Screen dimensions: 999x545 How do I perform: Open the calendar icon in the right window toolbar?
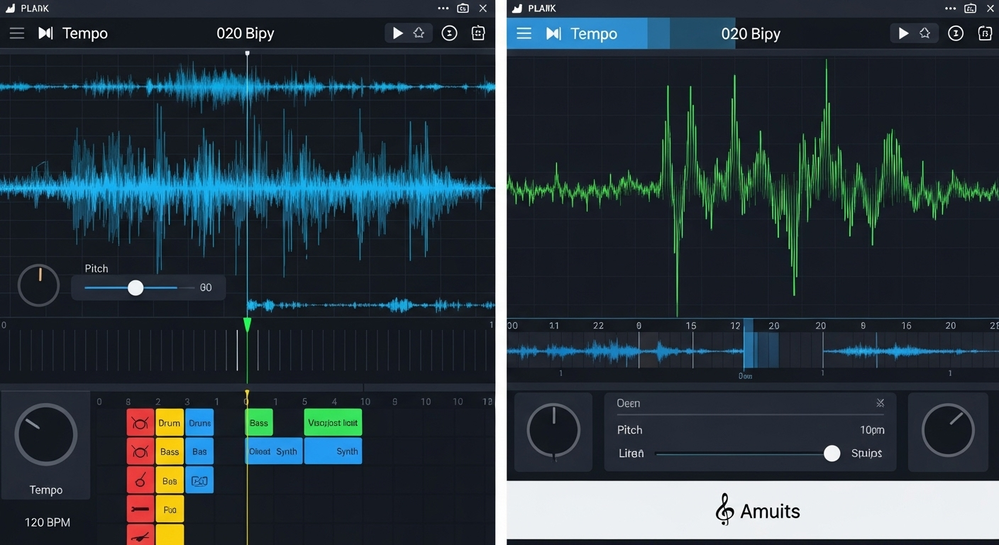(x=984, y=33)
